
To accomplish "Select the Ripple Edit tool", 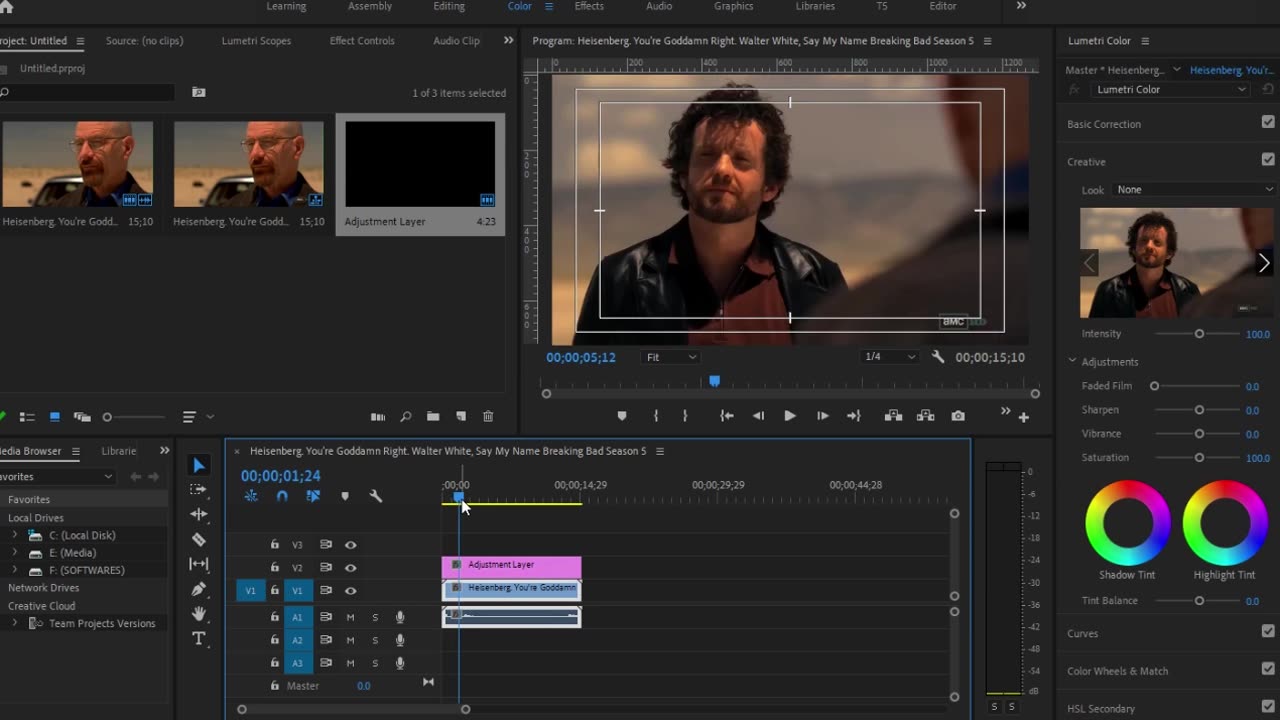I will click(x=198, y=514).
